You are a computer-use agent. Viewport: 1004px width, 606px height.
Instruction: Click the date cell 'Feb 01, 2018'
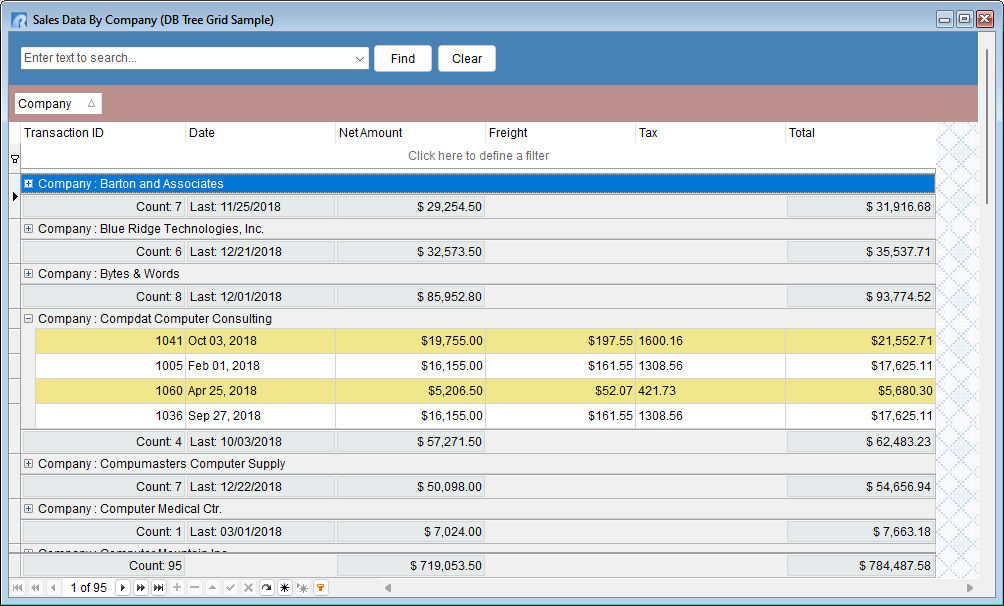click(260, 366)
